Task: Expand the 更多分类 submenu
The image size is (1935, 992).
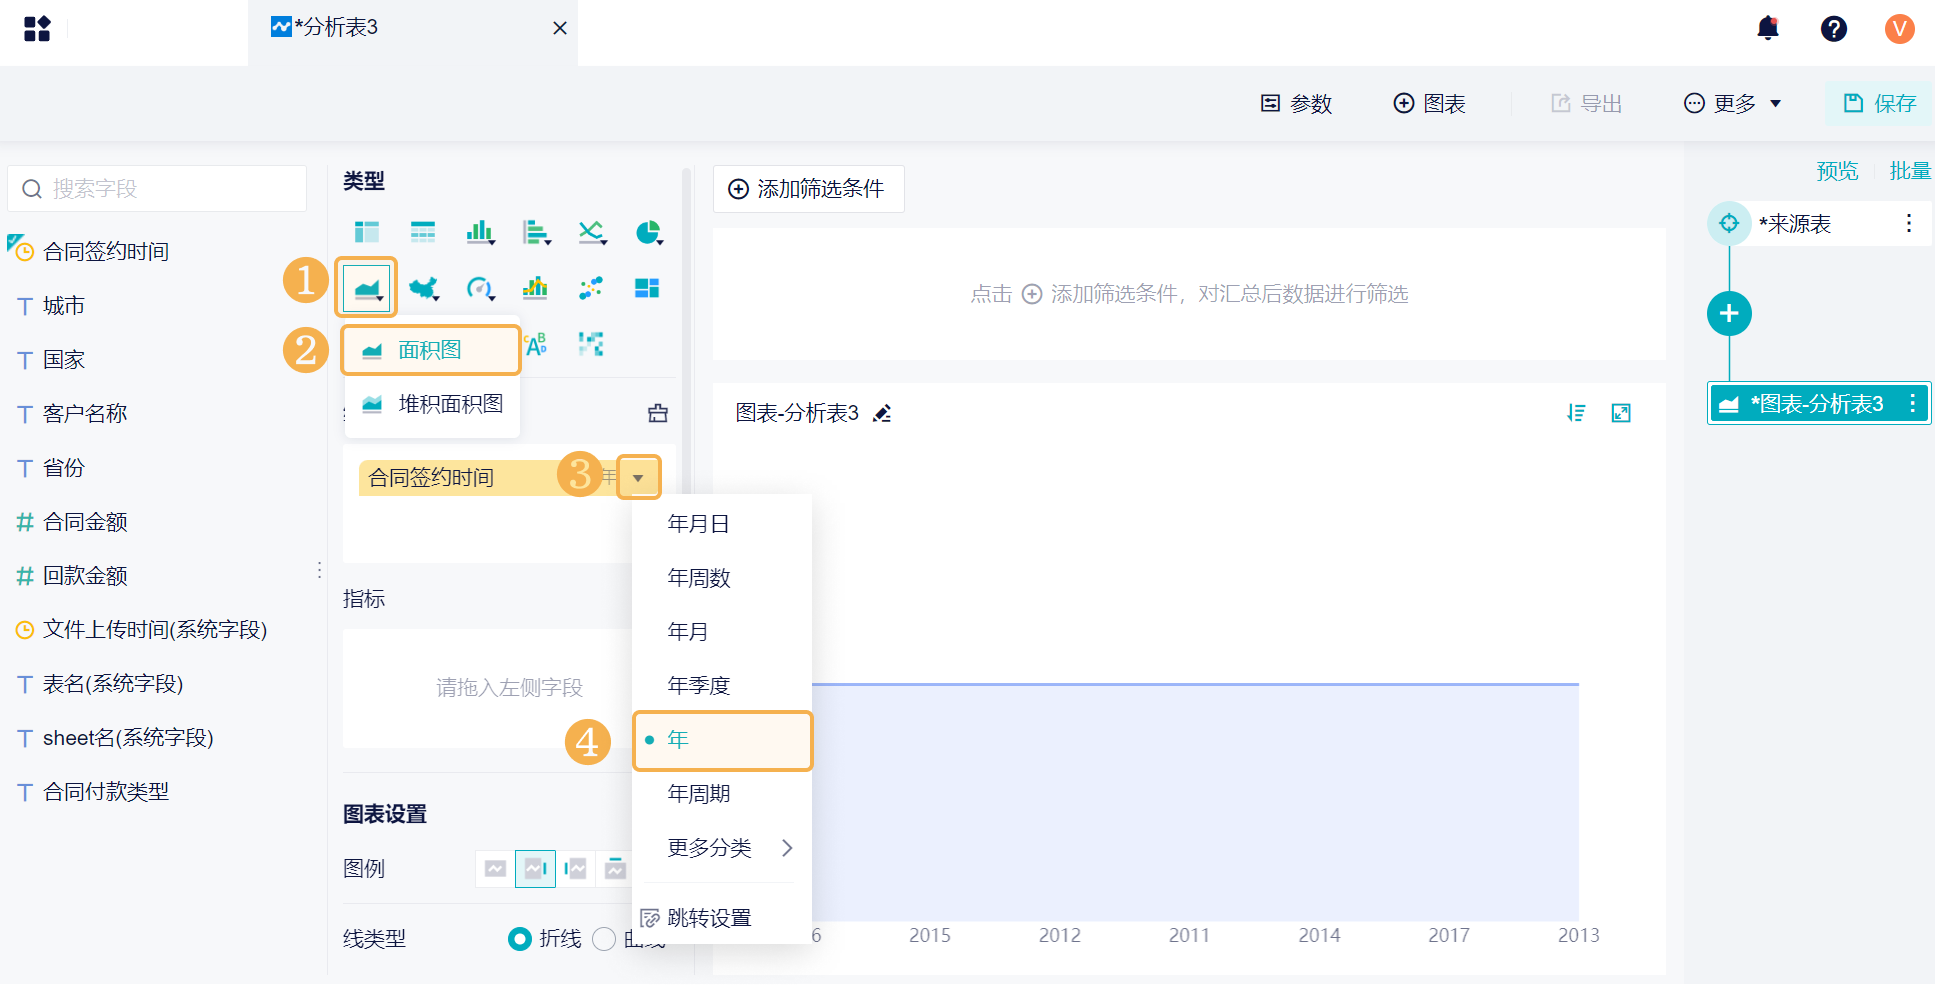Action: click(721, 848)
